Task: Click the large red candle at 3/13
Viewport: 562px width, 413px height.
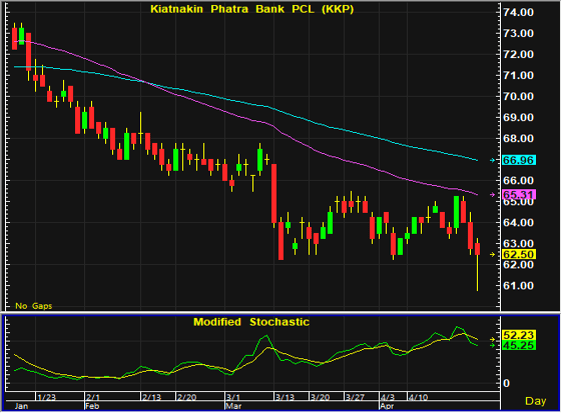Action: pyautogui.click(x=274, y=195)
